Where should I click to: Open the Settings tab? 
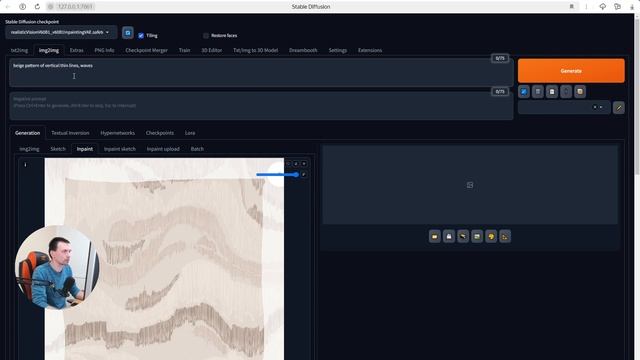point(338,50)
